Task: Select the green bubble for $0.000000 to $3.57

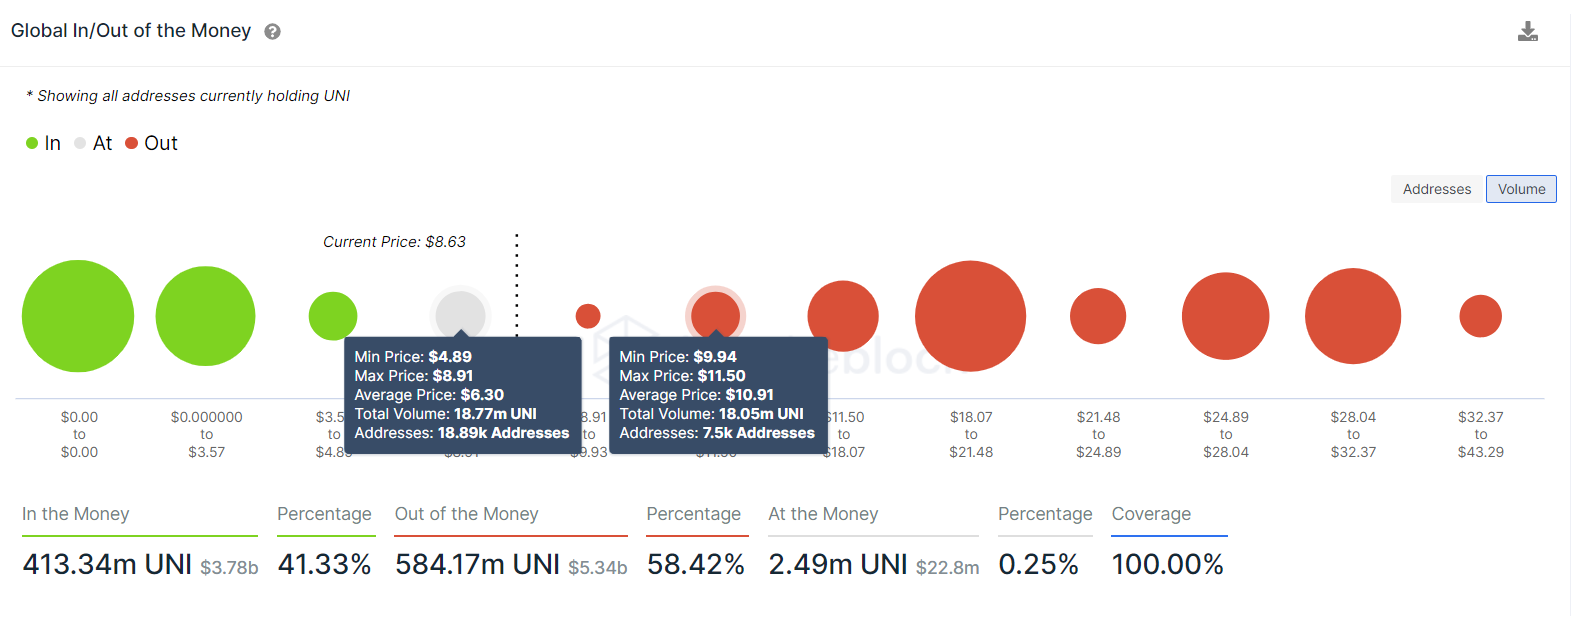Action: (x=205, y=316)
